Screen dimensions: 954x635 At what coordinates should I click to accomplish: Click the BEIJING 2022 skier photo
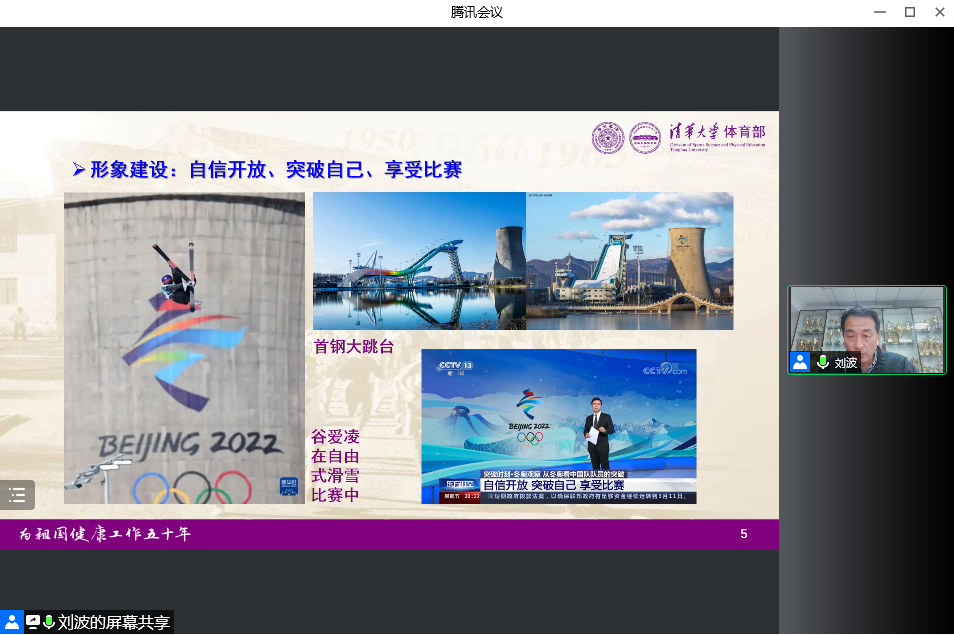[x=184, y=347]
